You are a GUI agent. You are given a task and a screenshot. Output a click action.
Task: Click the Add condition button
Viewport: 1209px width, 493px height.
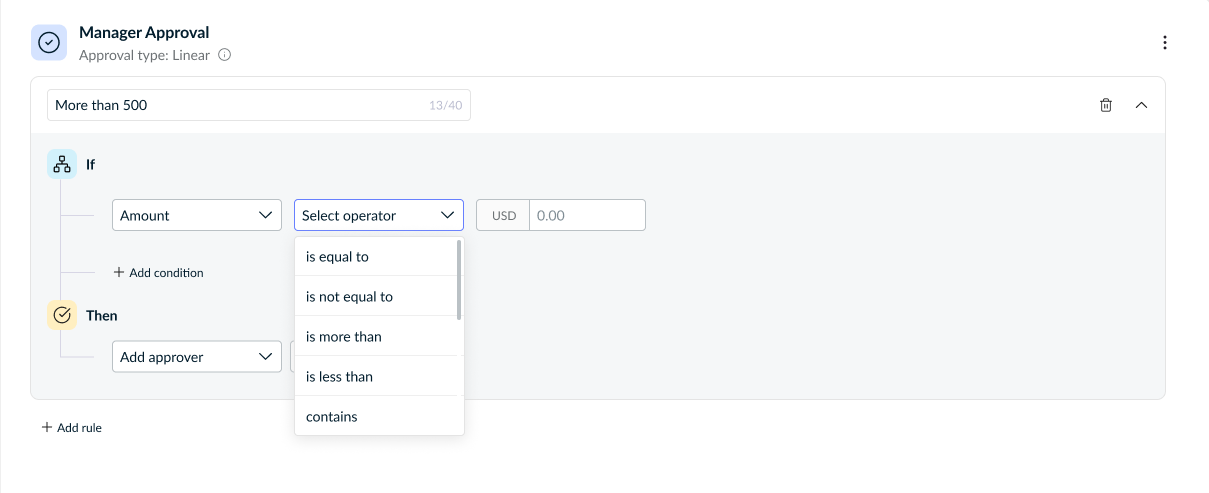click(158, 272)
